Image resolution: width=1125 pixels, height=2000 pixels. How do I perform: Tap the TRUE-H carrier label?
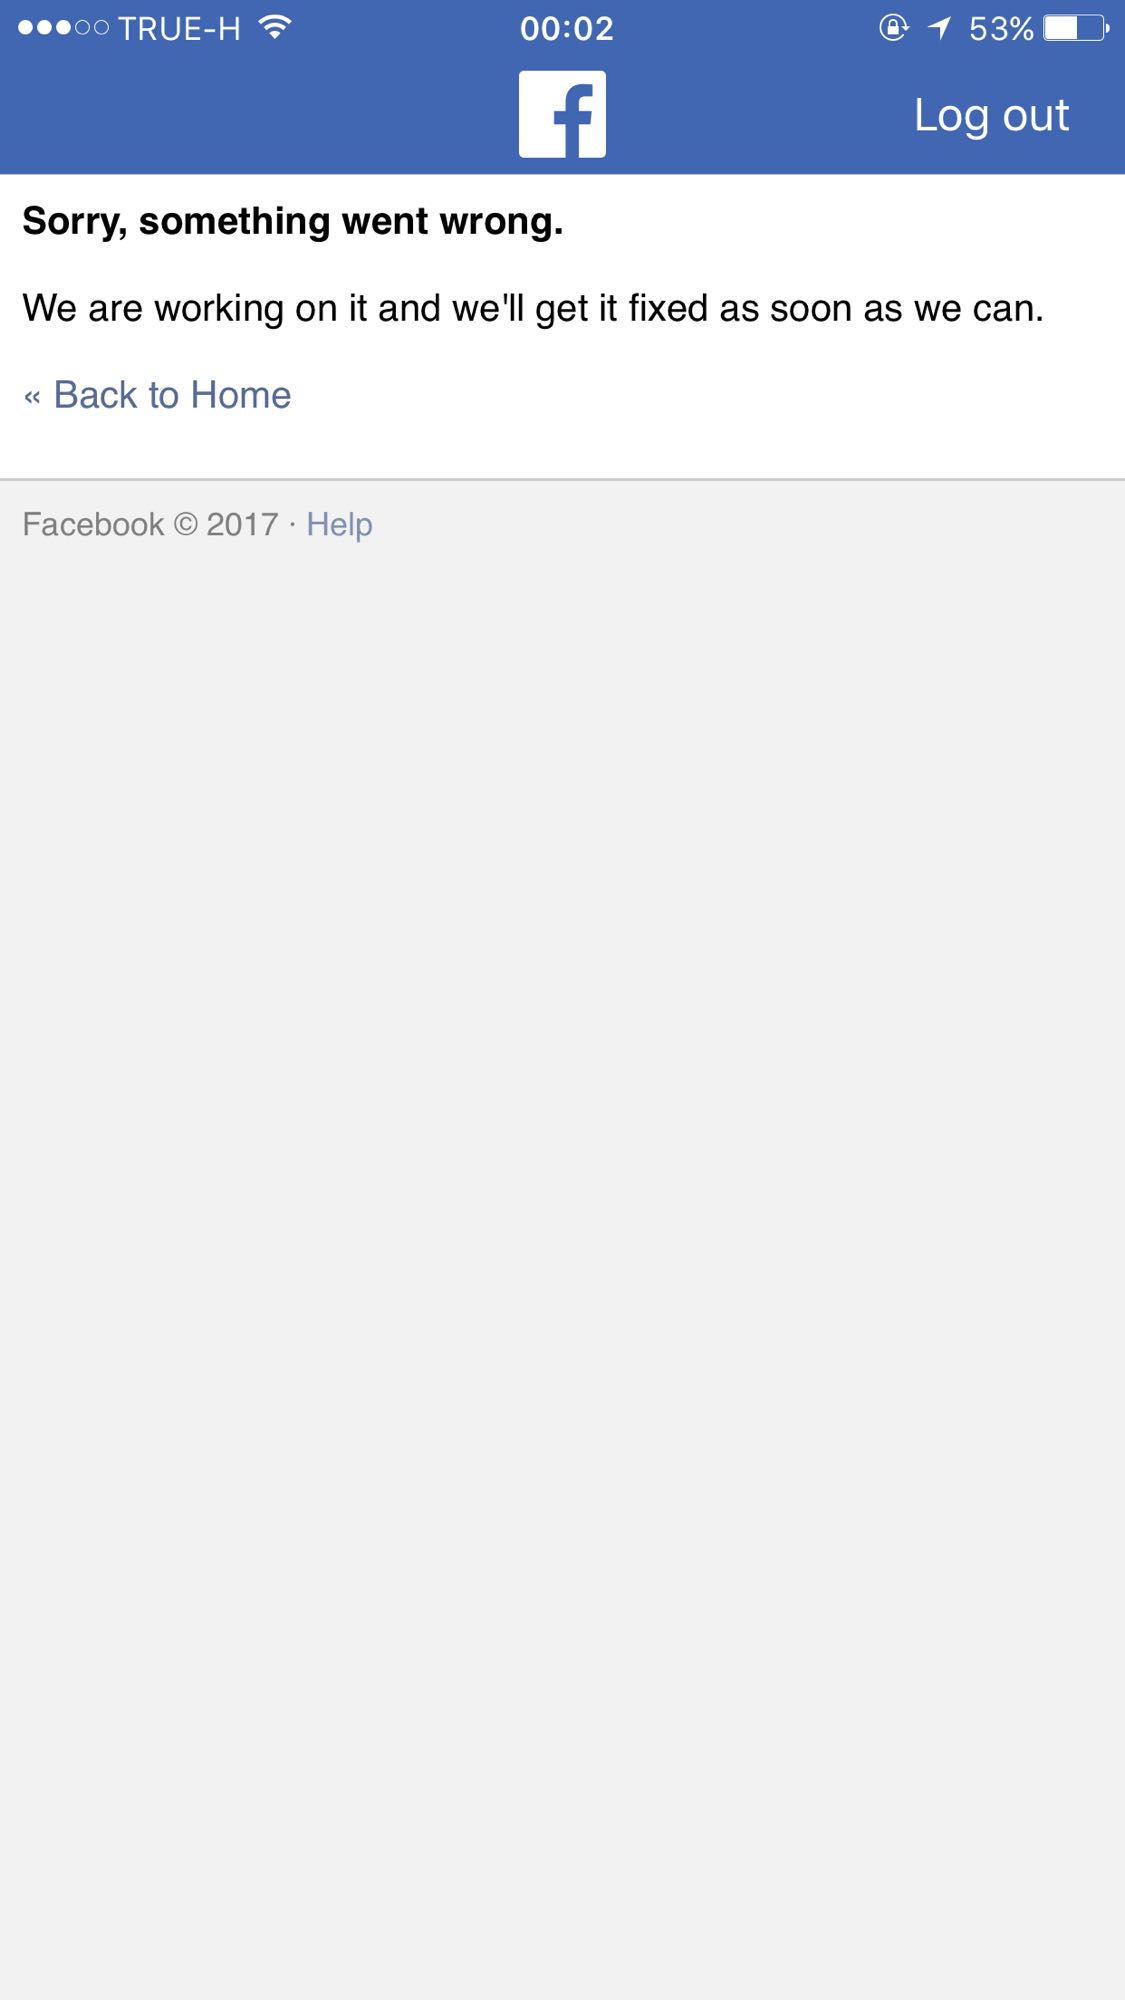tap(179, 28)
